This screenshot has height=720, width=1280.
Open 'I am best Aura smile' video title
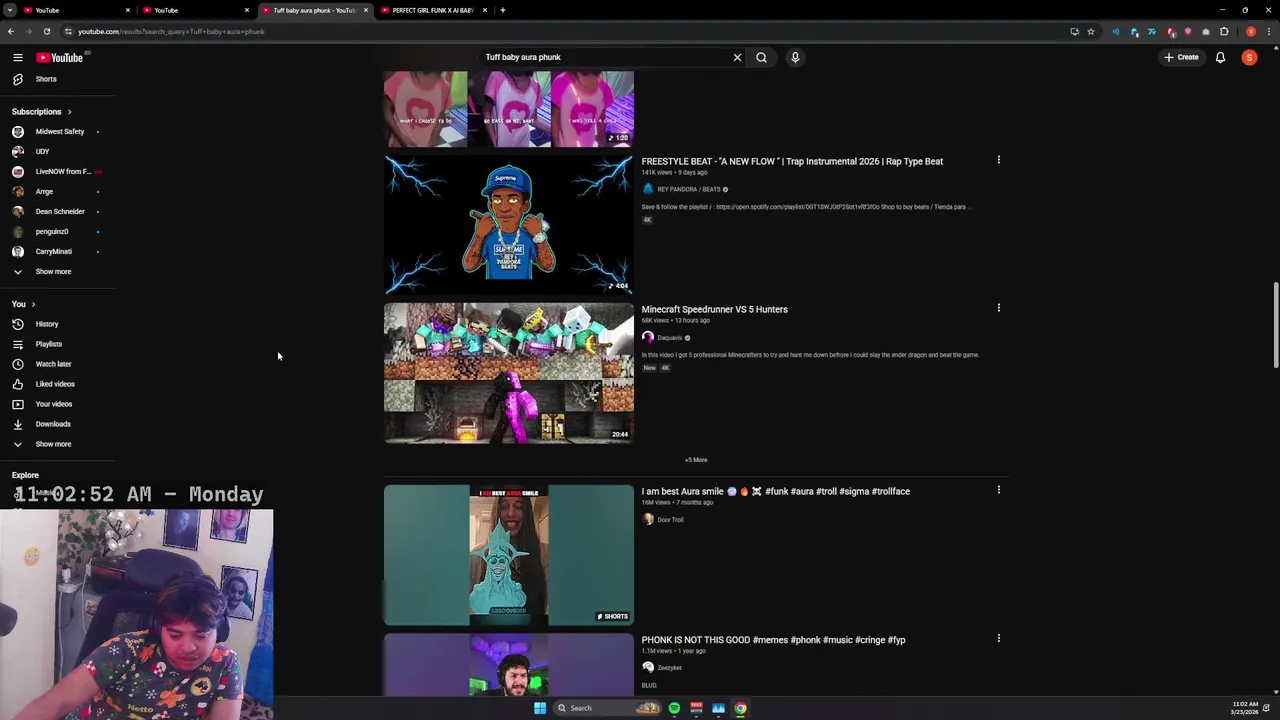(x=775, y=492)
